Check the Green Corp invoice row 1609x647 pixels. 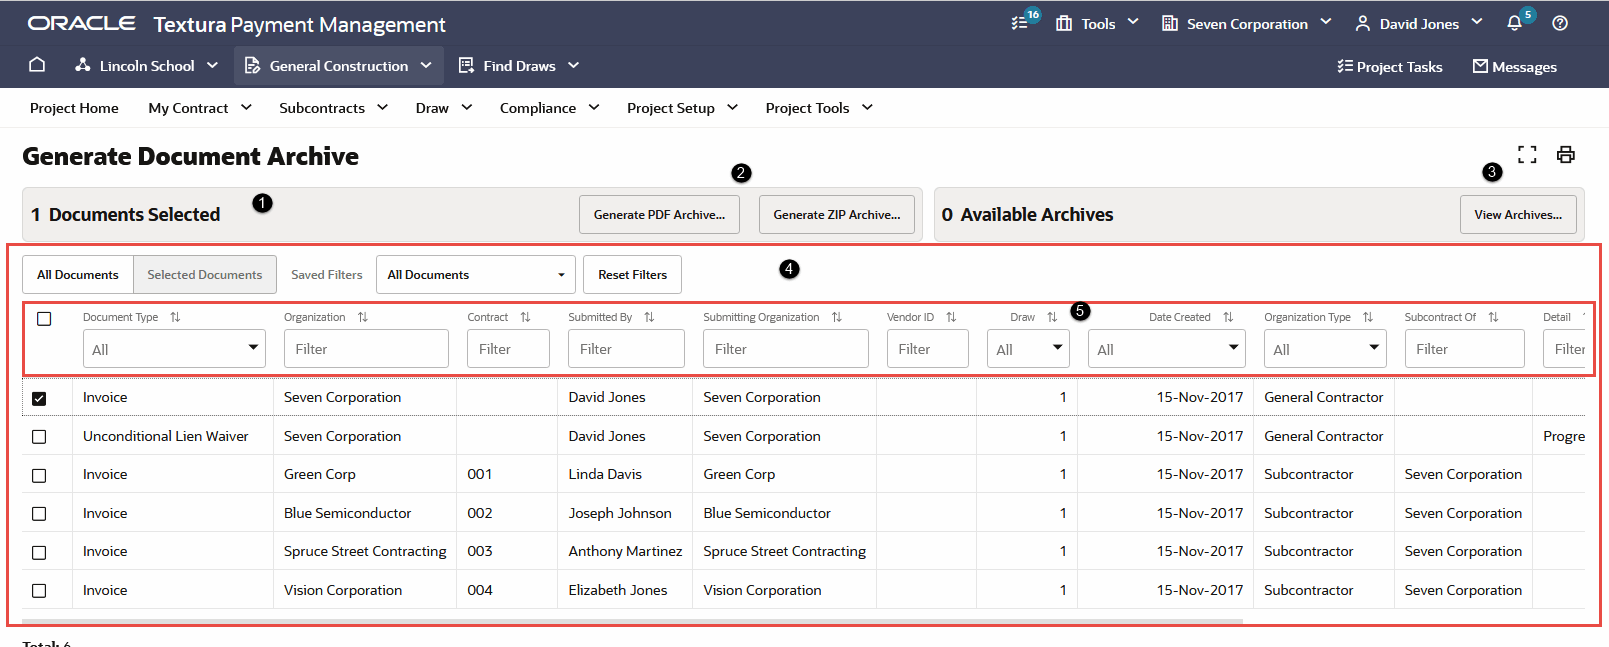point(39,475)
